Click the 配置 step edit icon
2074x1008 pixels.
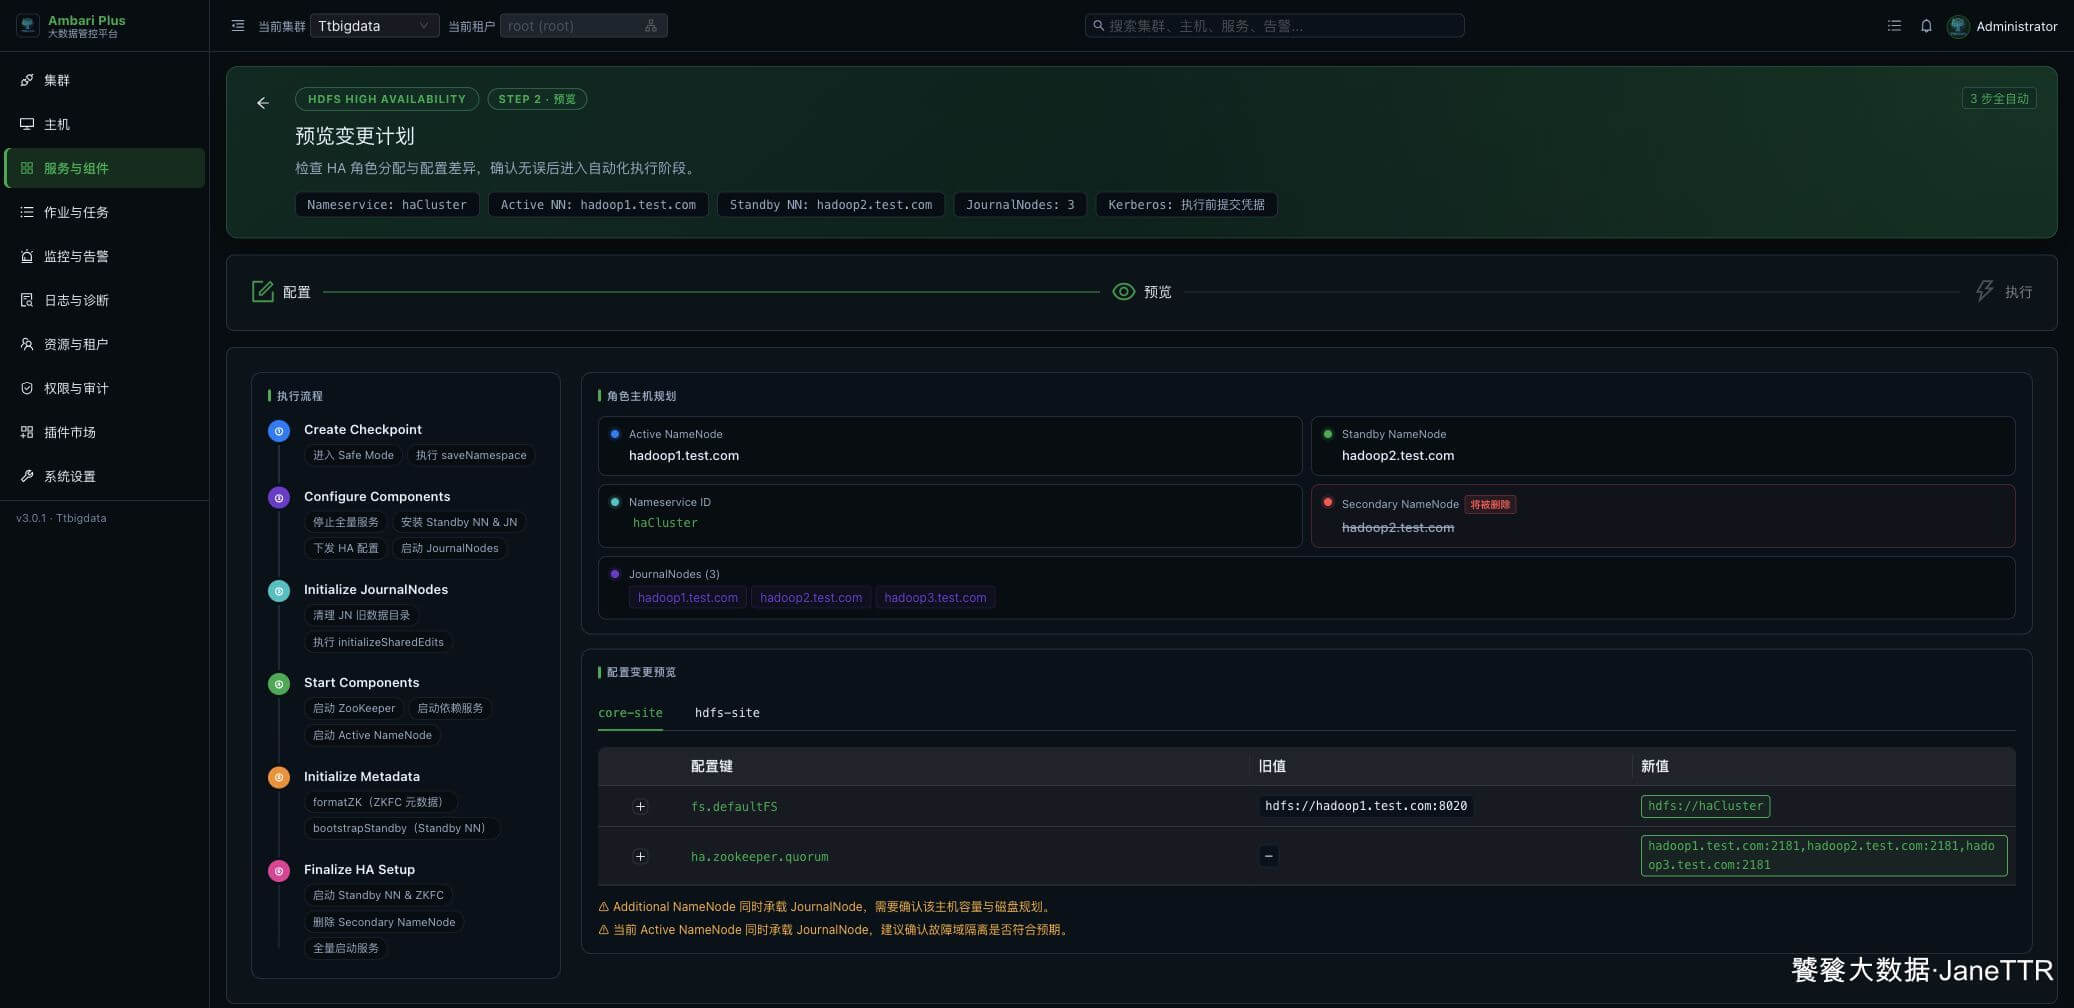pyautogui.click(x=263, y=291)
